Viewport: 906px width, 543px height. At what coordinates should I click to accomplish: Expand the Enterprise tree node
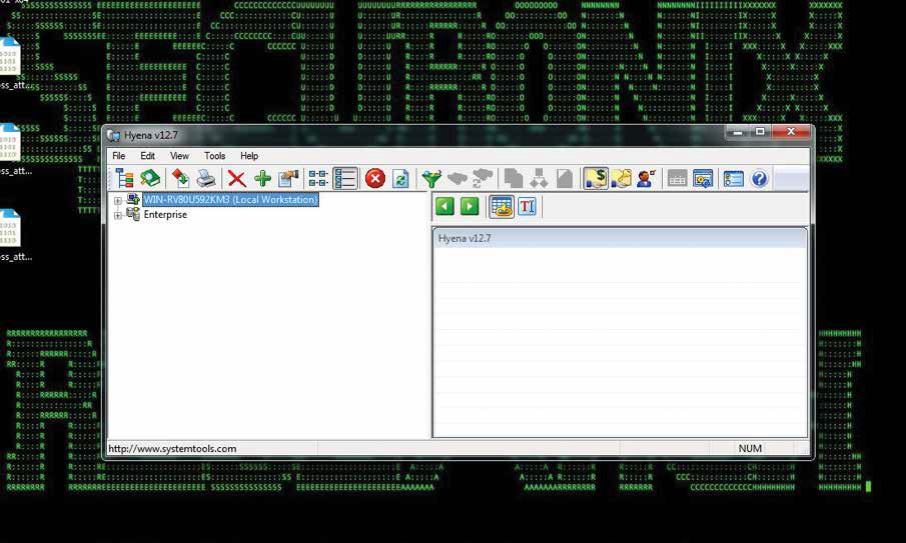118,215
